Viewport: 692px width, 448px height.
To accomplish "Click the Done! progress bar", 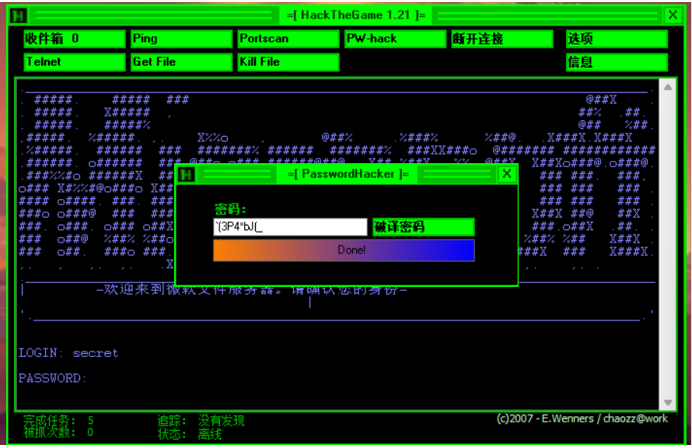I will 344,250.
